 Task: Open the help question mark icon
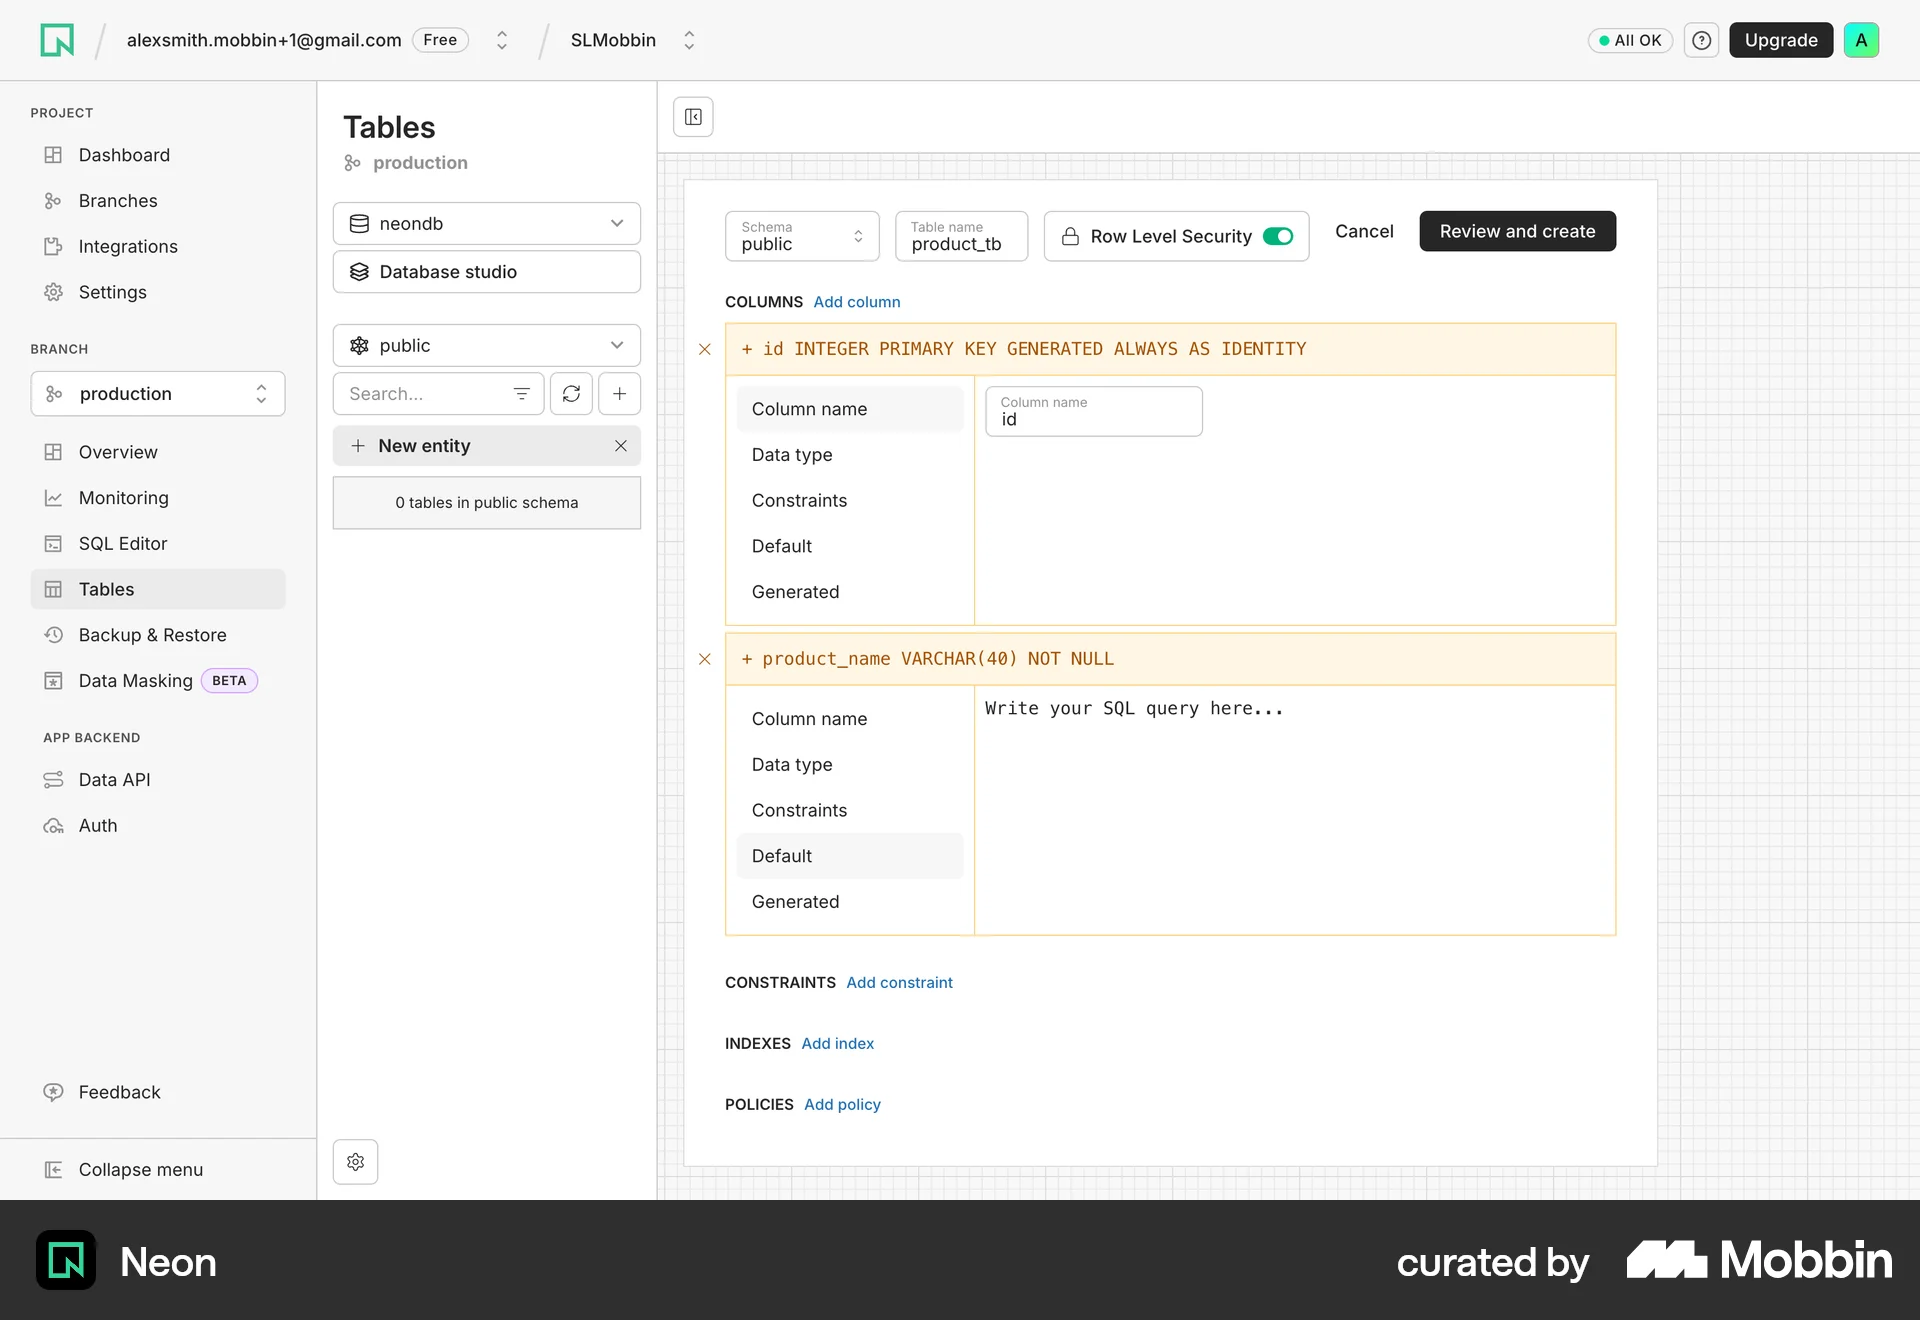(1701, 40)
